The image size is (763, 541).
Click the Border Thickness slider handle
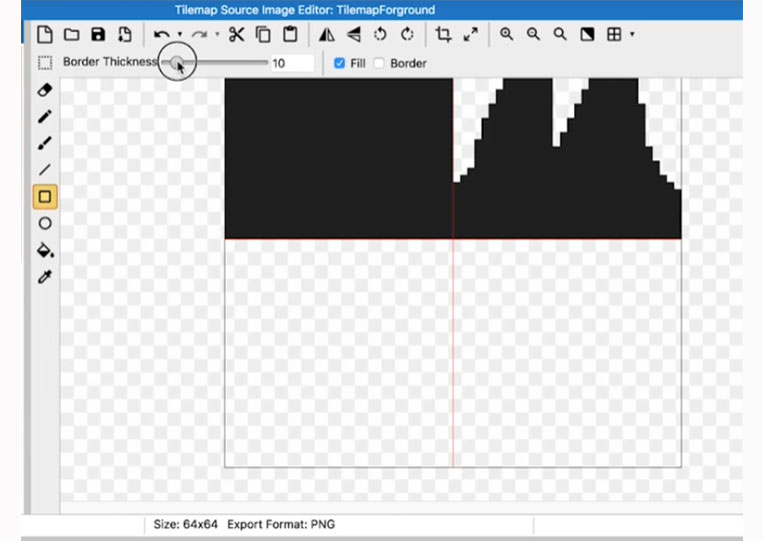pos(176,62)
